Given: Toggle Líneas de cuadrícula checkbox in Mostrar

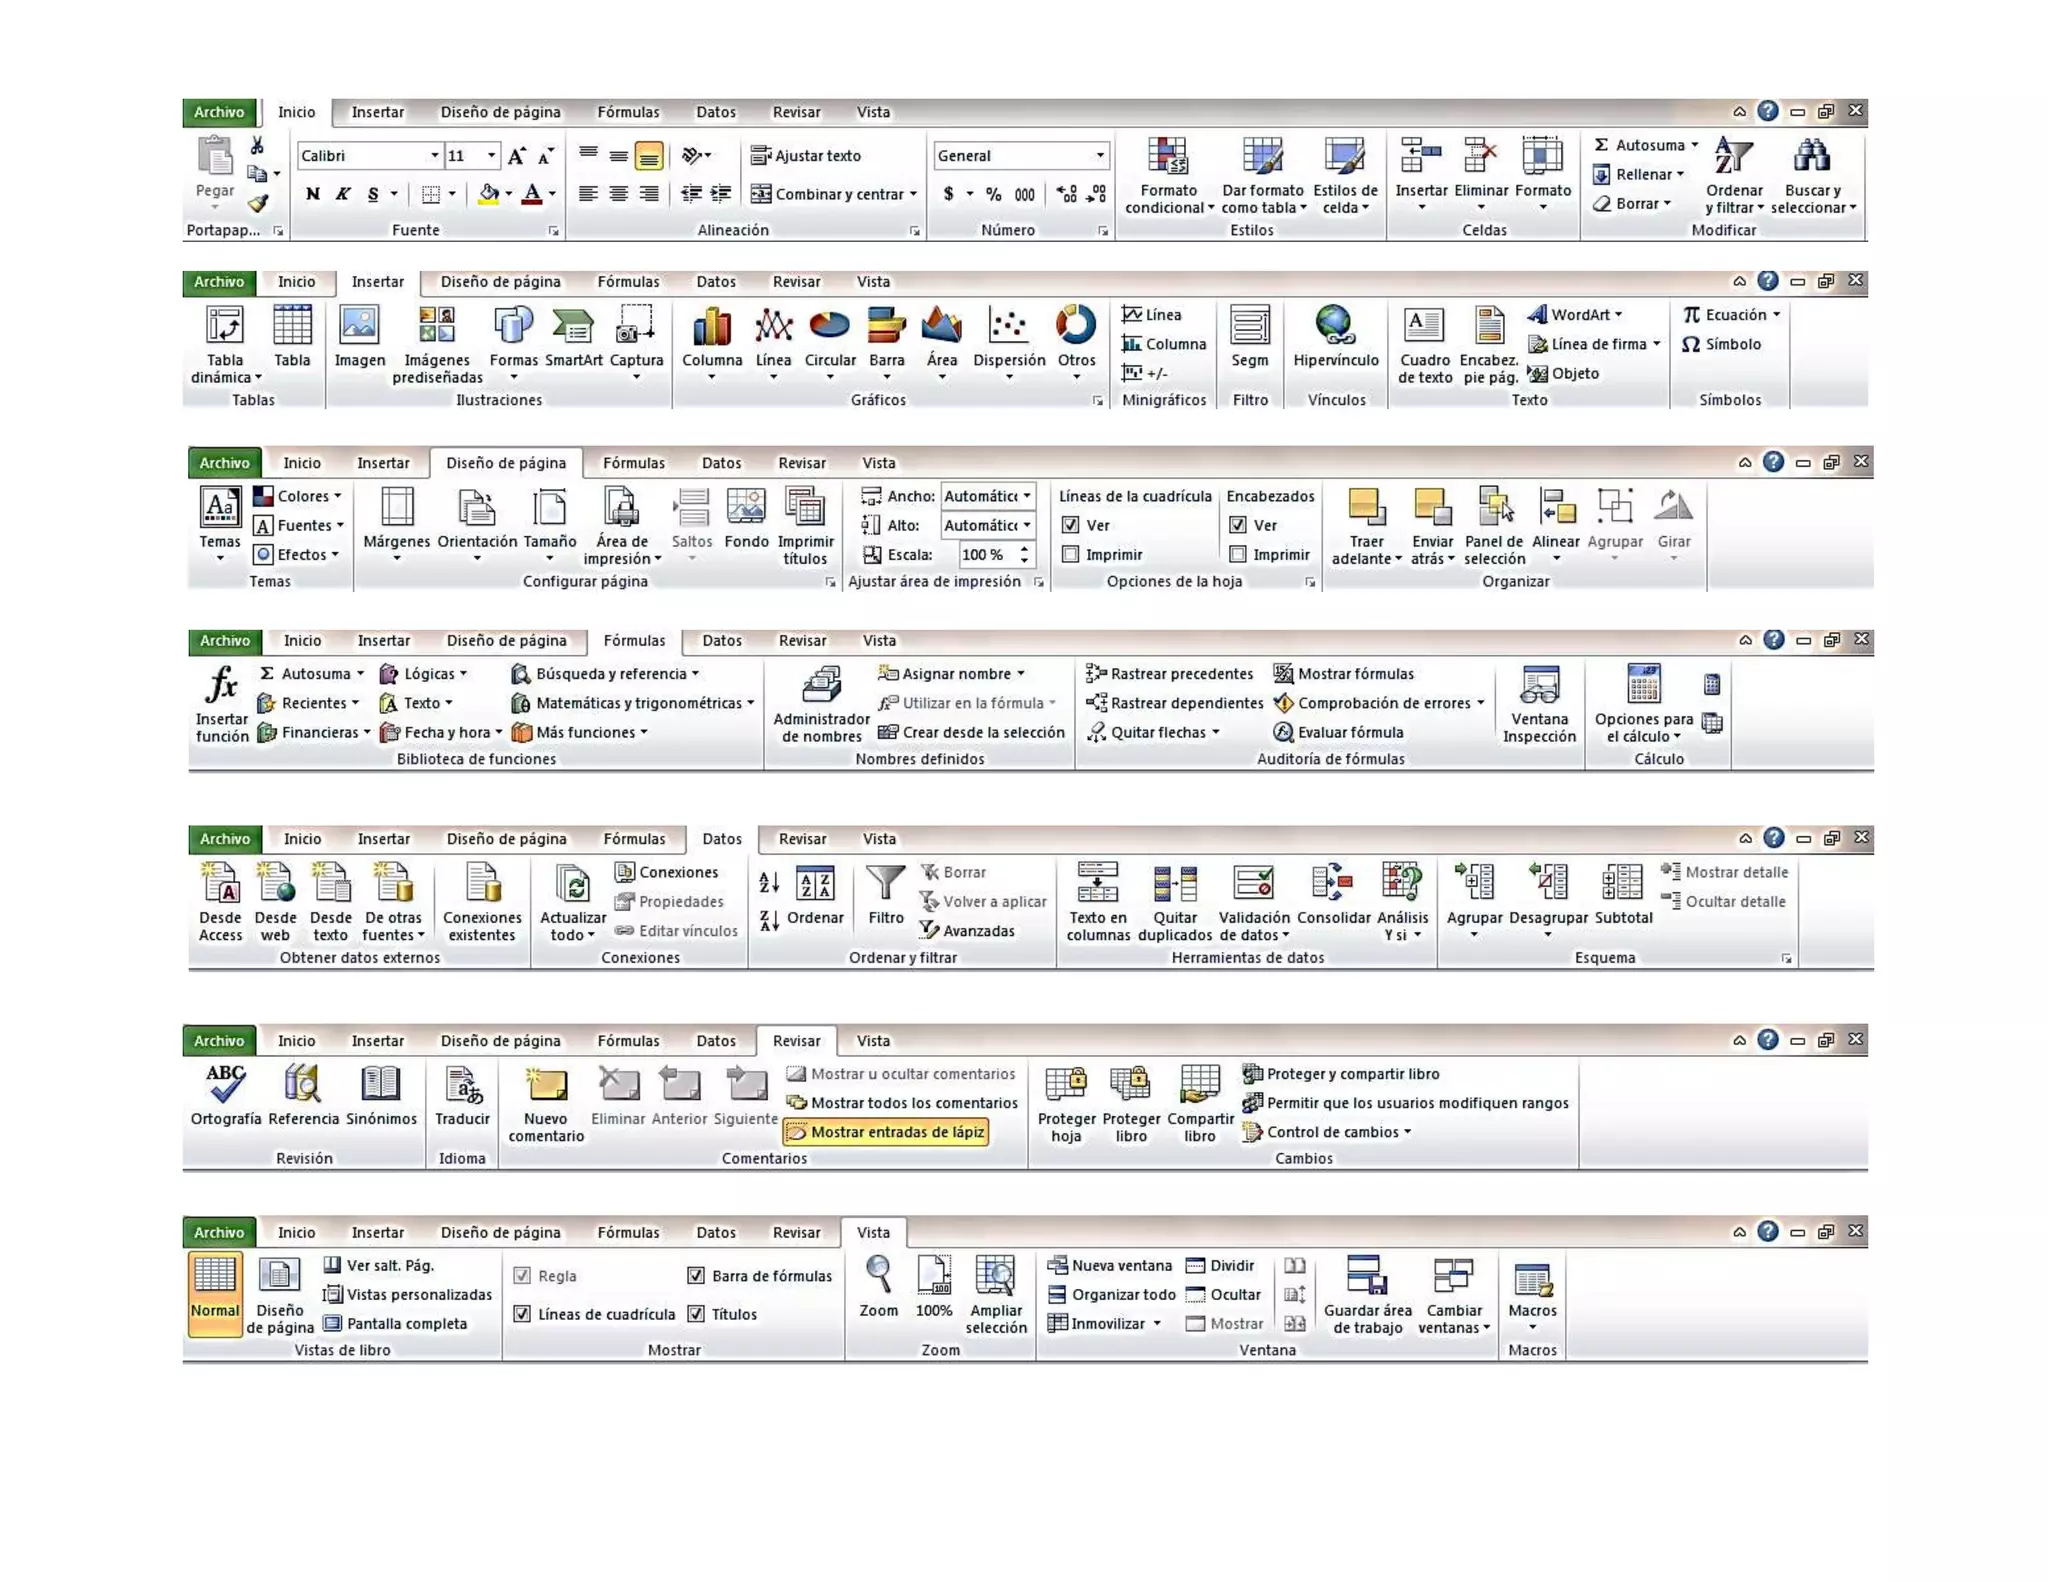Looking at the screenshot, I should point(522,1314).
